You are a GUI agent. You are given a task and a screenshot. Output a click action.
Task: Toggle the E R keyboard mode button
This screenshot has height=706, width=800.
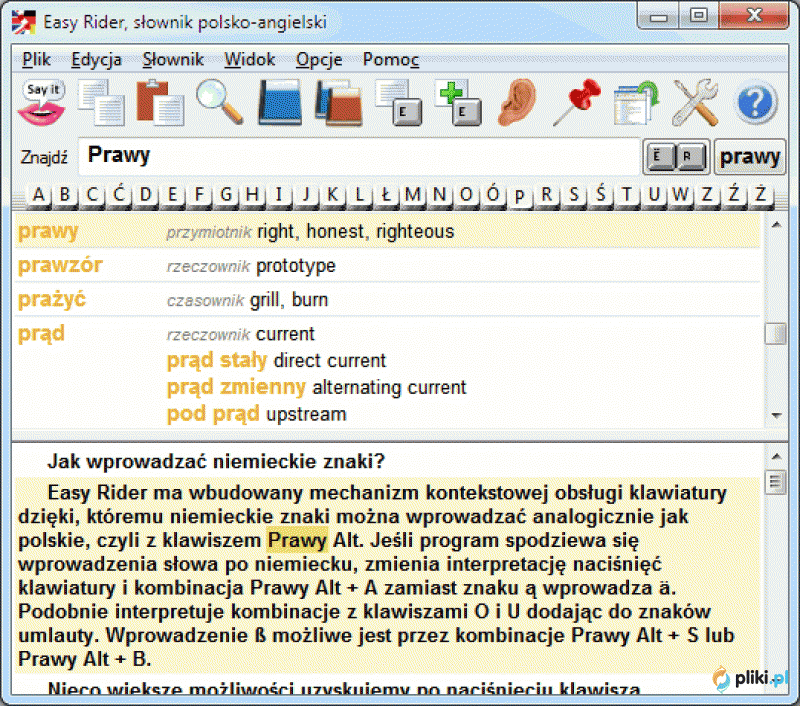(676, 156)
